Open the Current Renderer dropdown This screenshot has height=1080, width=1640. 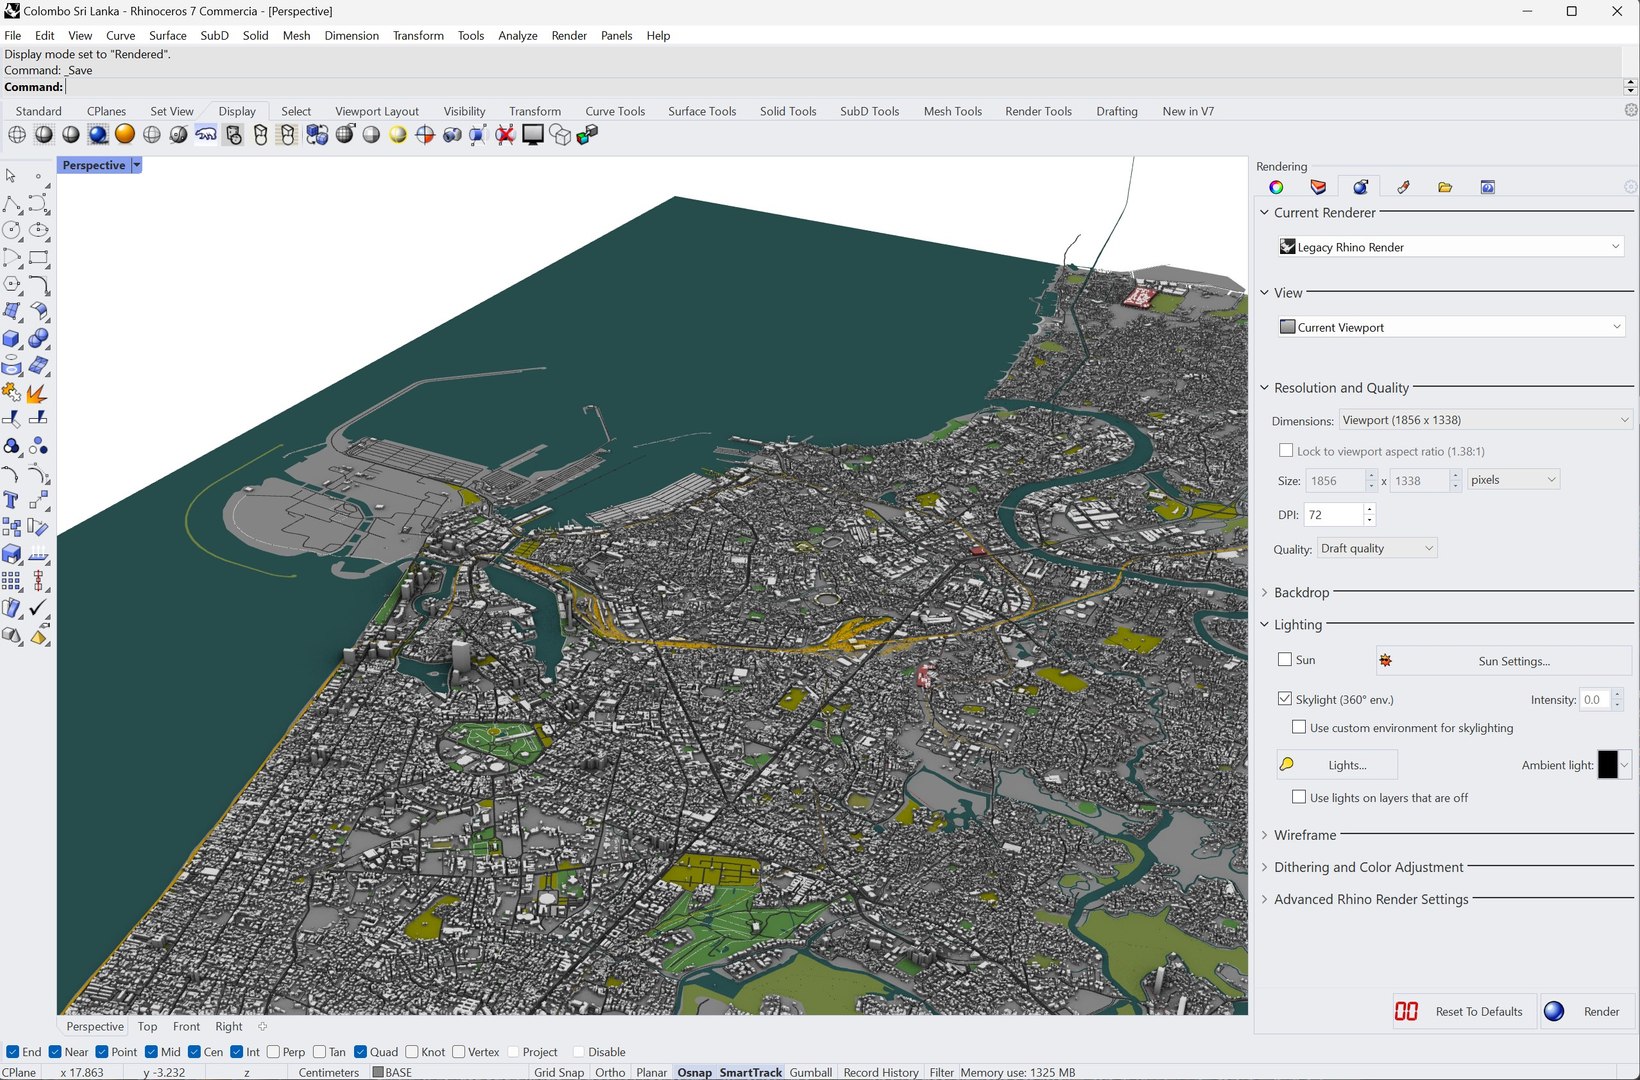tap(1450, 247)
